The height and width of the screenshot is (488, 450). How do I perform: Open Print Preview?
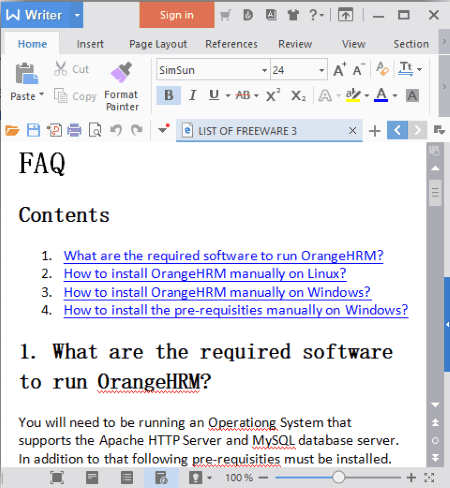[95, 130]
